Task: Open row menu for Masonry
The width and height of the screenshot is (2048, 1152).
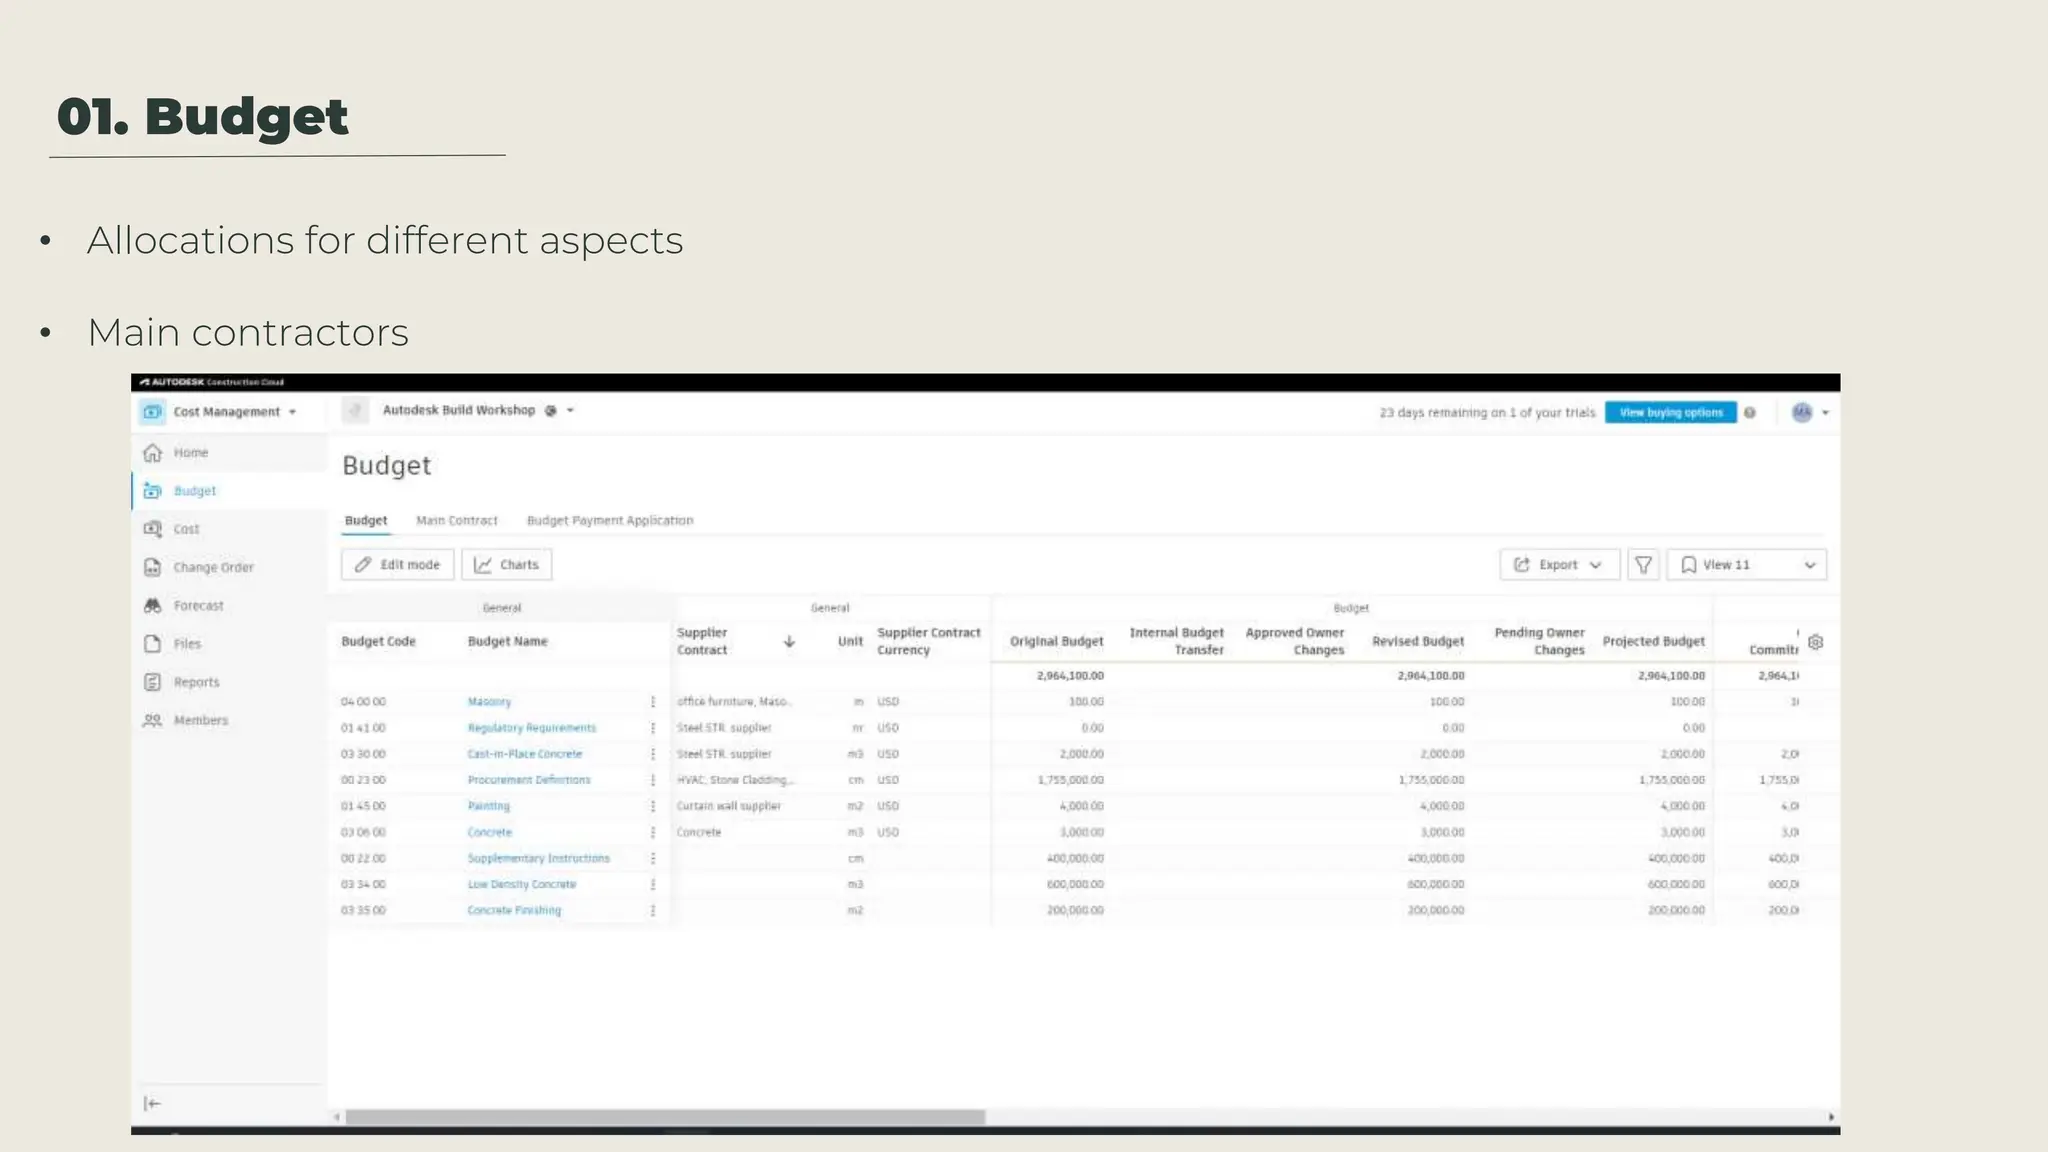Action: coord(653,702)
